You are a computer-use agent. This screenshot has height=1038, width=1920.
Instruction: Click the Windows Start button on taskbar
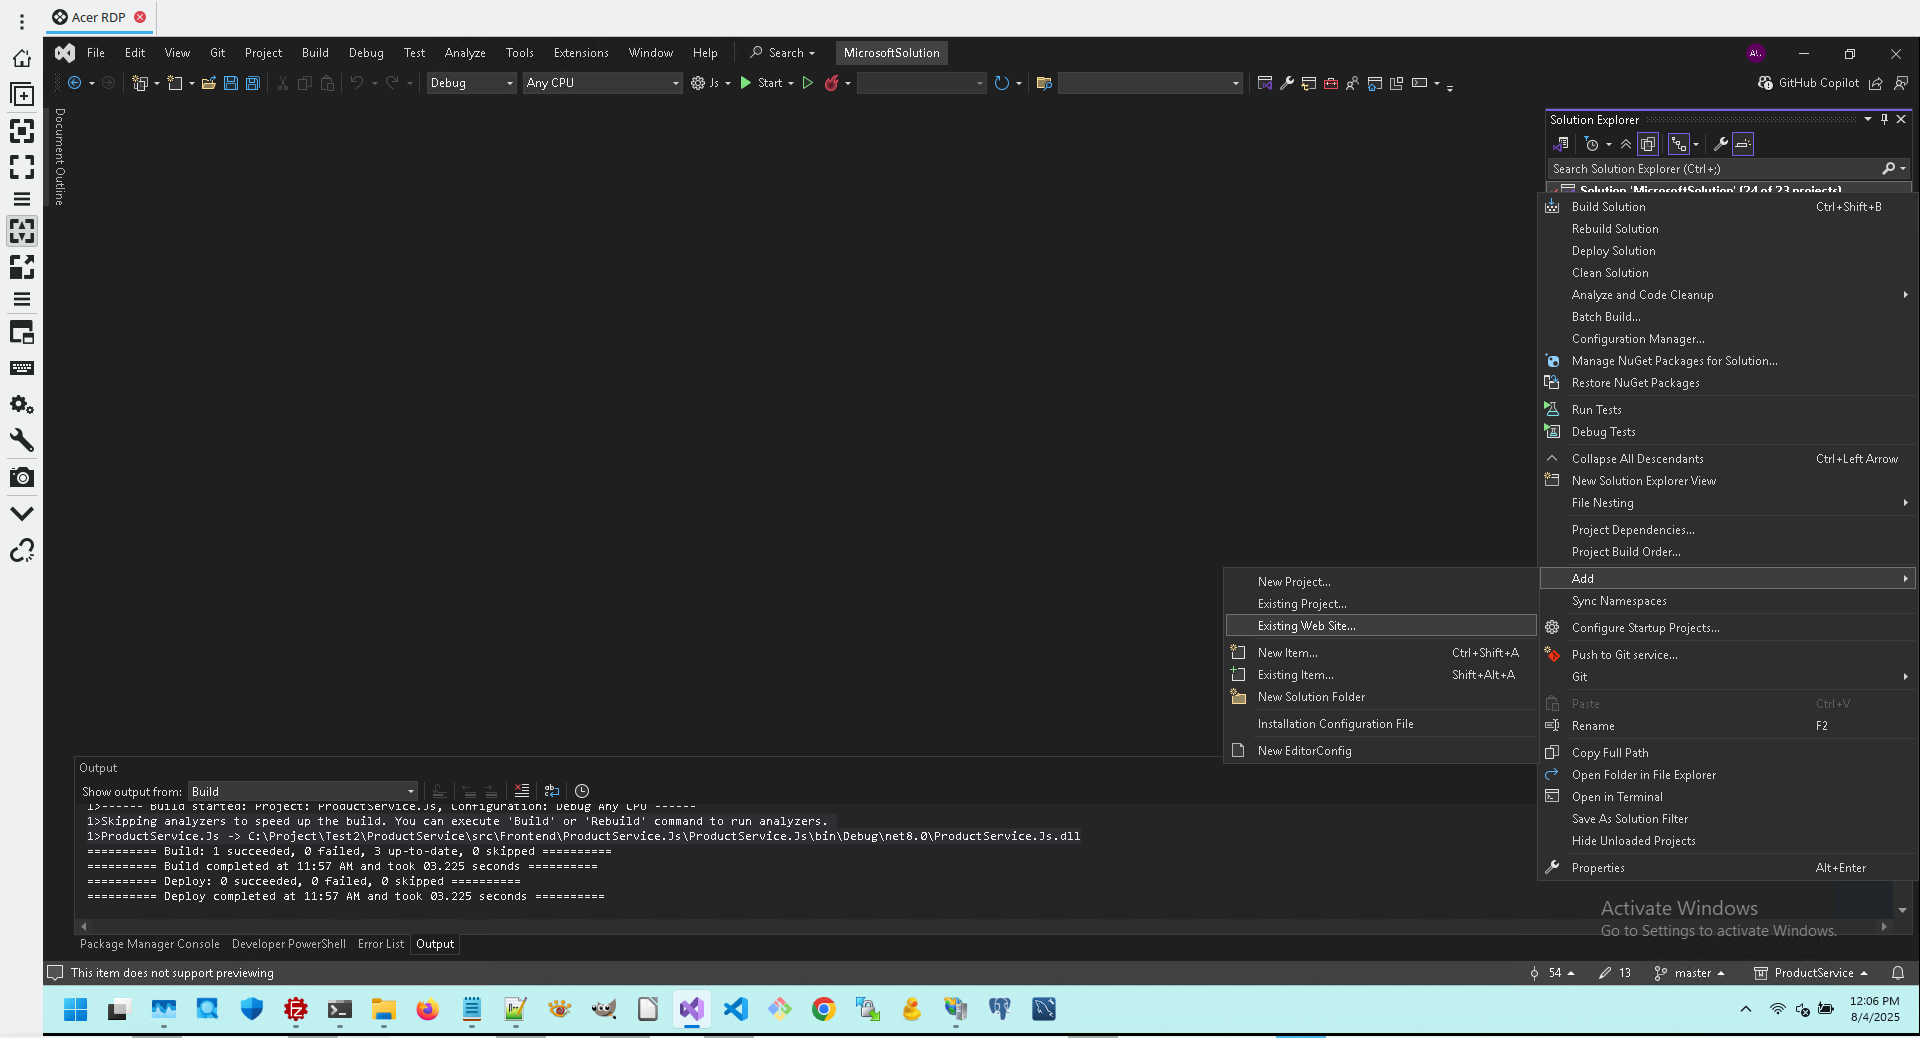(x=75, y=1009)
